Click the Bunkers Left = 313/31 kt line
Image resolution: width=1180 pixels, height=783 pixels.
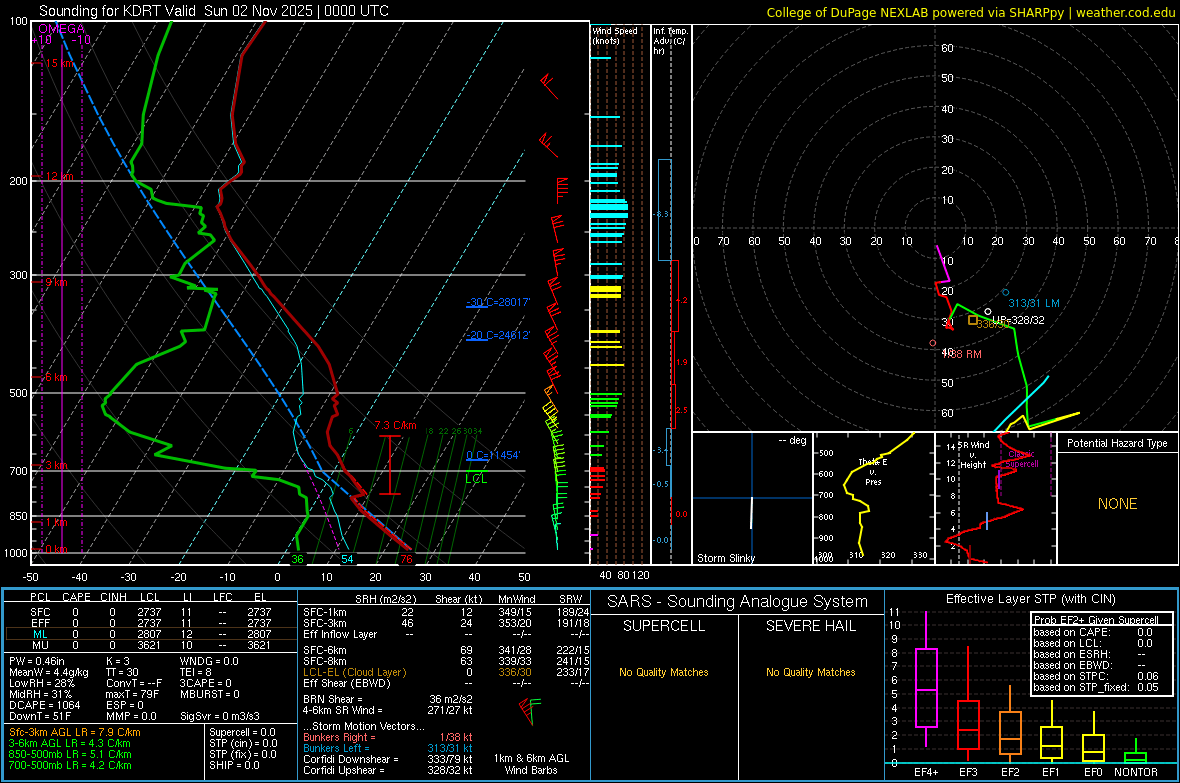click(388, 748)
